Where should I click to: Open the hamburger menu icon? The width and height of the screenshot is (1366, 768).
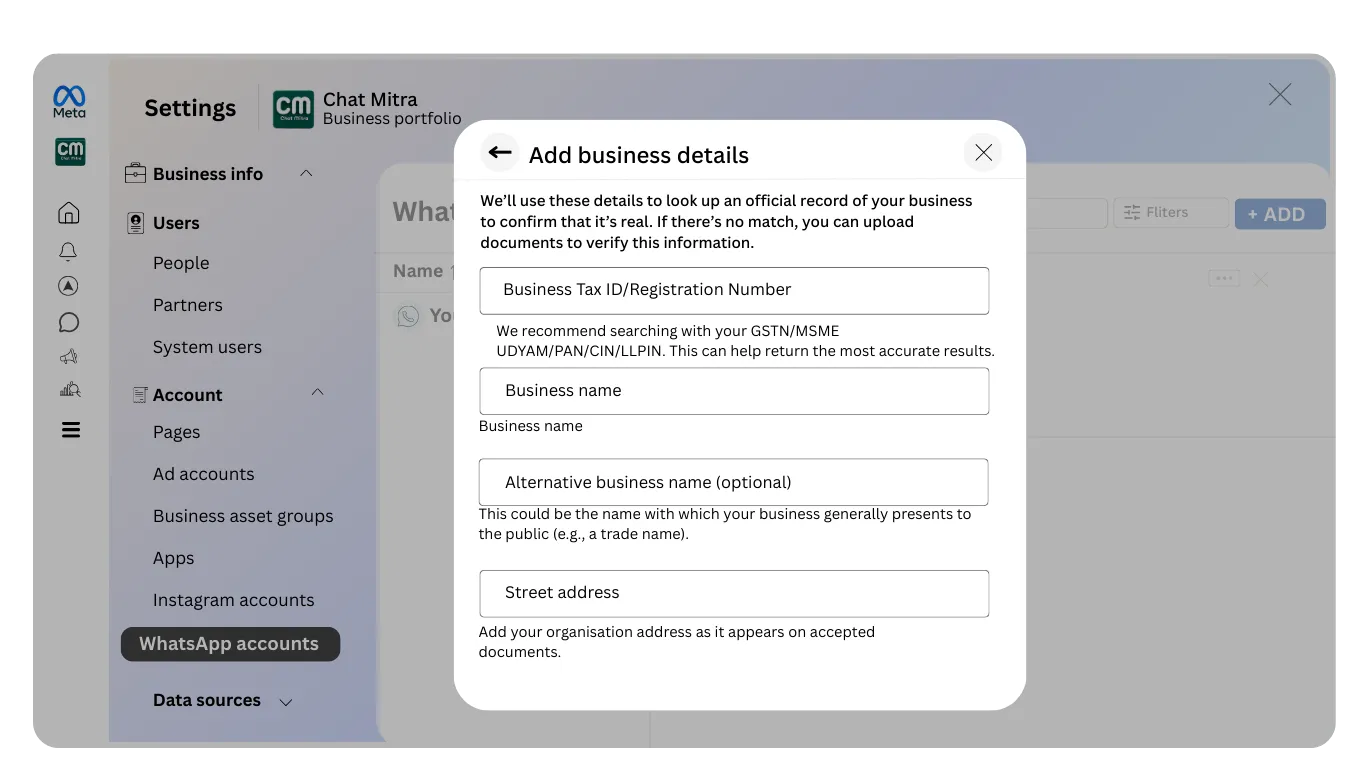[x=69, y=429]
